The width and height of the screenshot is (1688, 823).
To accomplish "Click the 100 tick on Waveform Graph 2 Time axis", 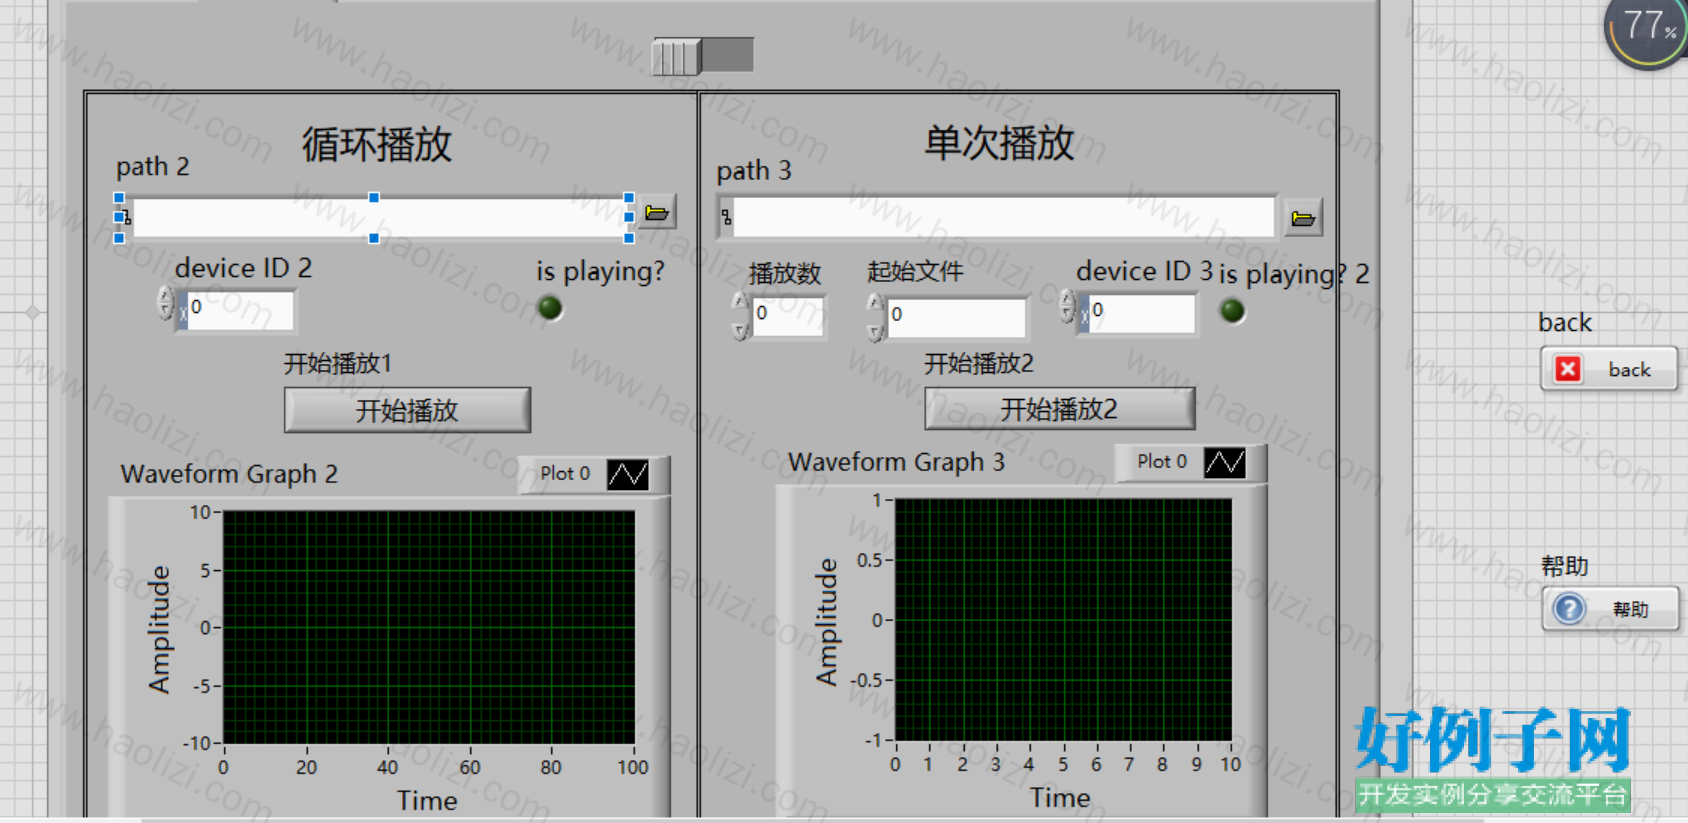I will point(633,767).
